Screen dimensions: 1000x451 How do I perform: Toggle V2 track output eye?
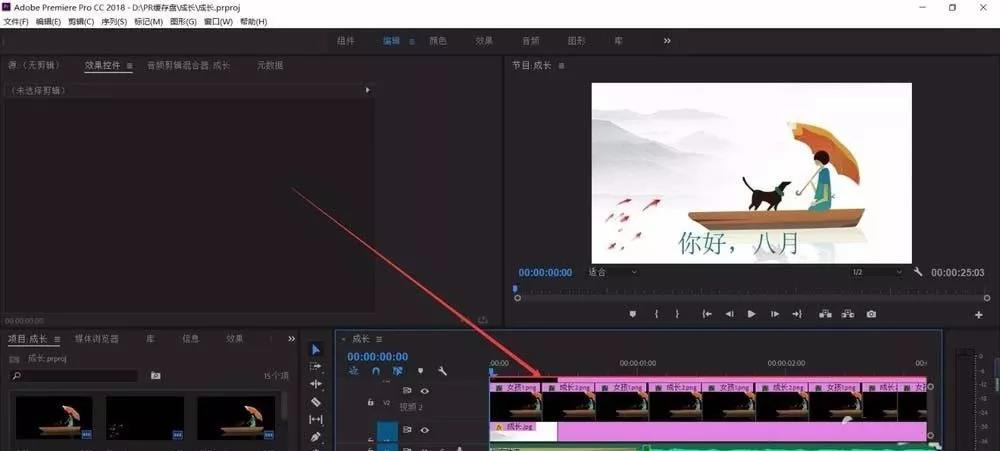(424, 391)
